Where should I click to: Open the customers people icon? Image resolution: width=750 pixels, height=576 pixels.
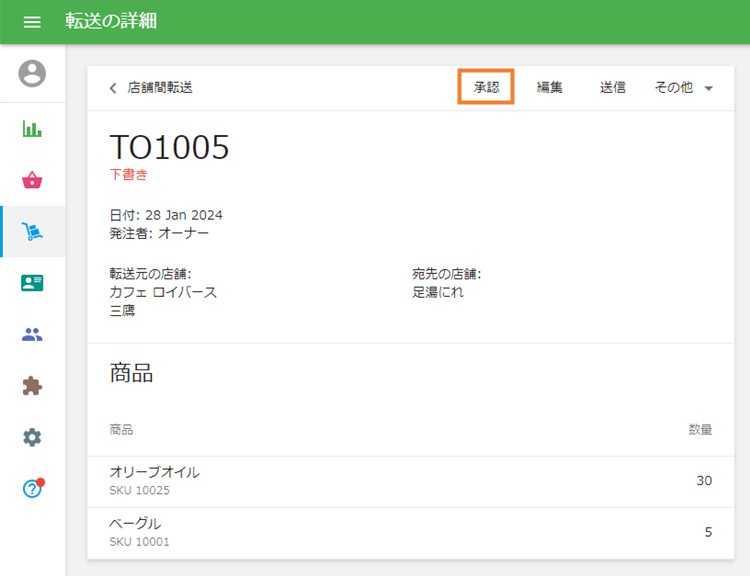pos(32,335)
